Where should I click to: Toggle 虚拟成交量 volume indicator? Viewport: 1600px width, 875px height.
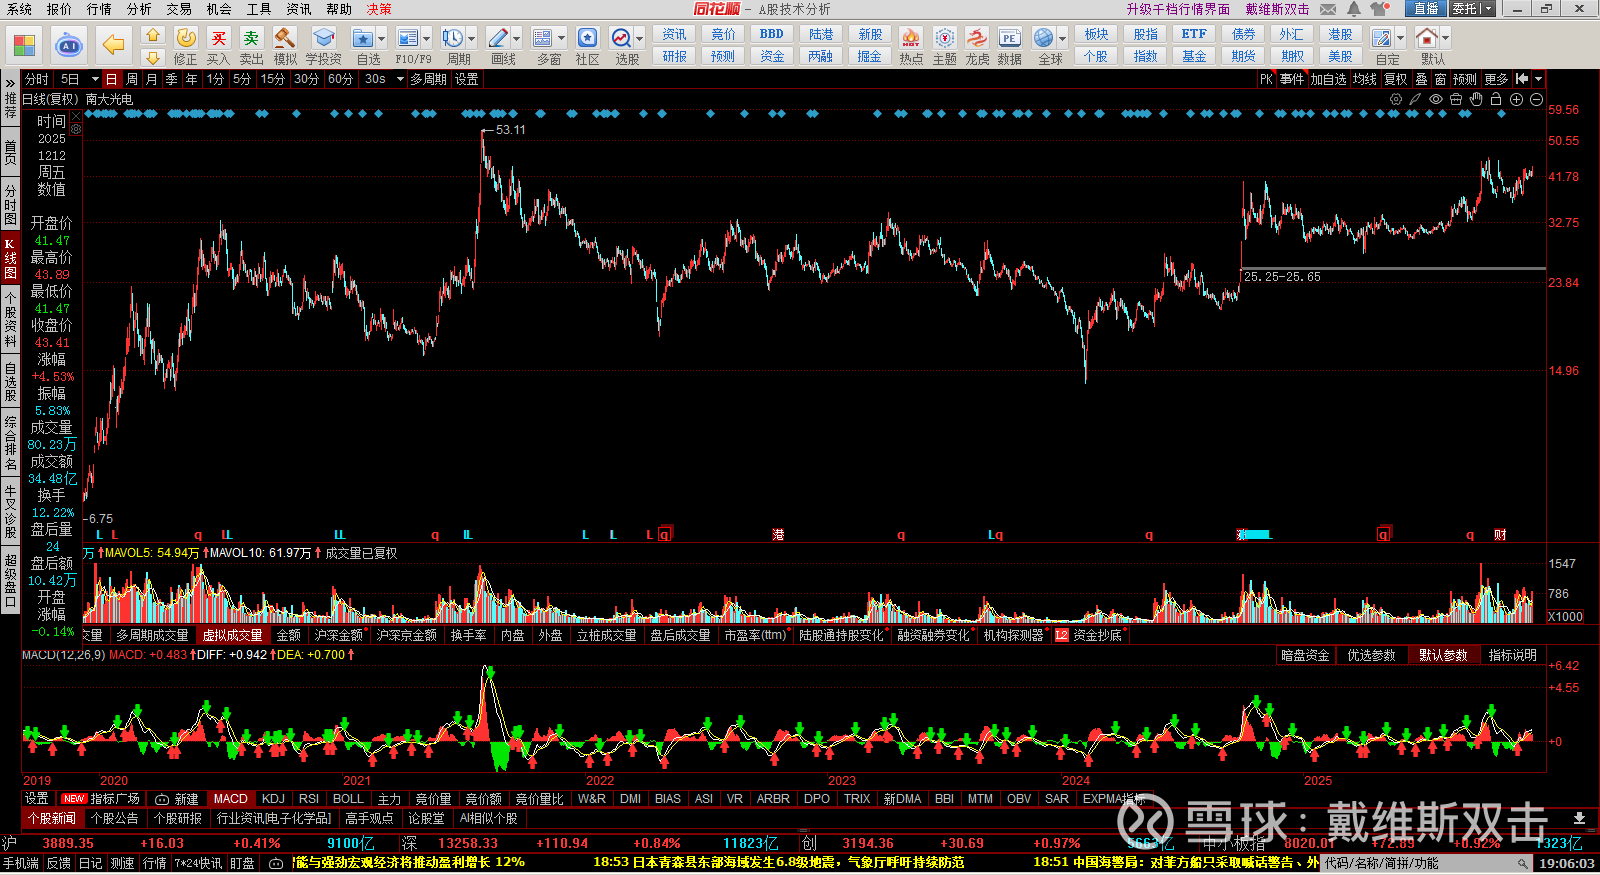pyautogui.click(x=233, y=635)
